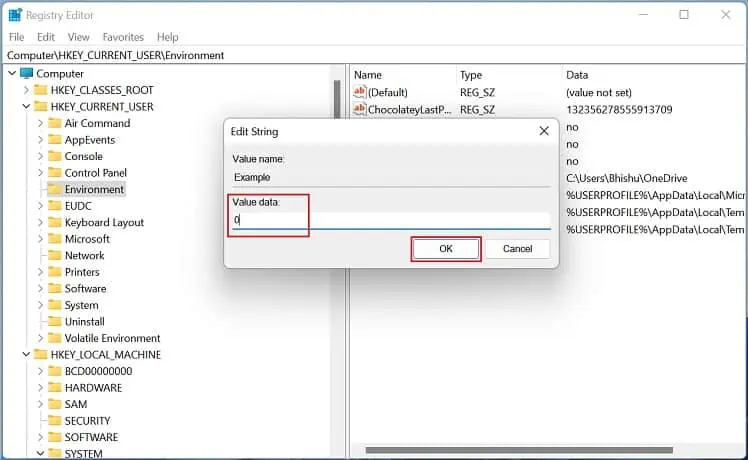Click the HKEY_CURRENT_USER folder icon
The width and height of the screenshot is (748, 460).
41,106
